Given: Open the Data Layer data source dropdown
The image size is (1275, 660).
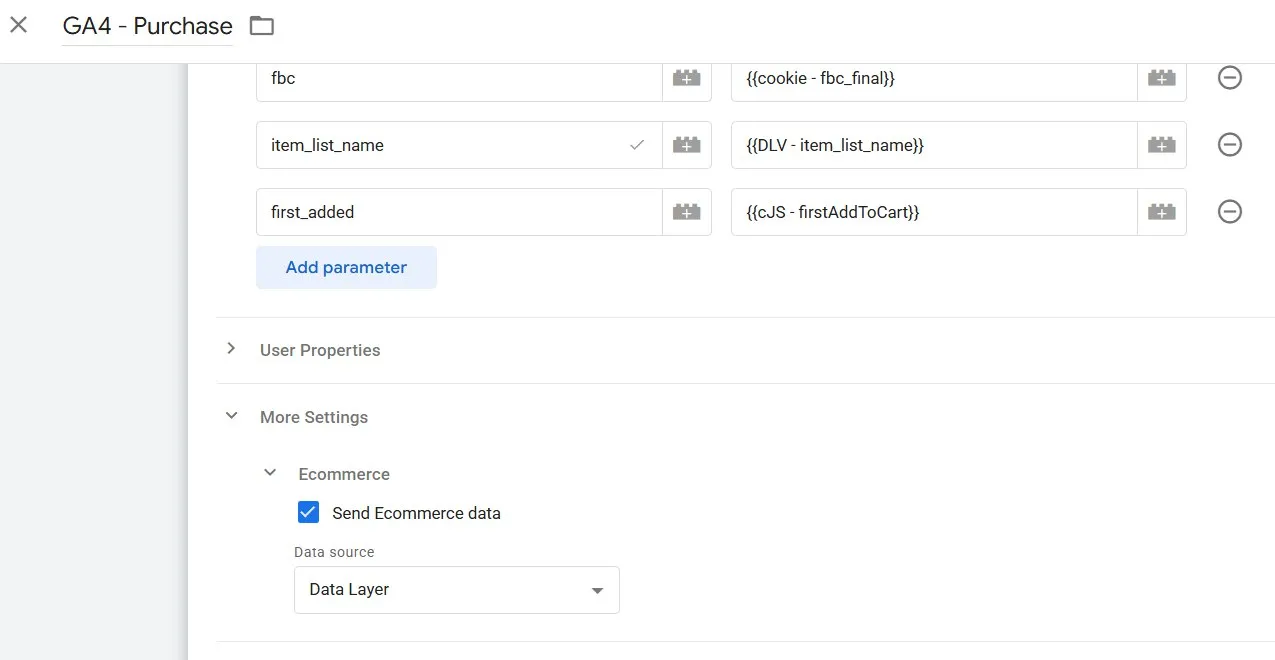Looking at the screenshot, I should click(456, 590).
